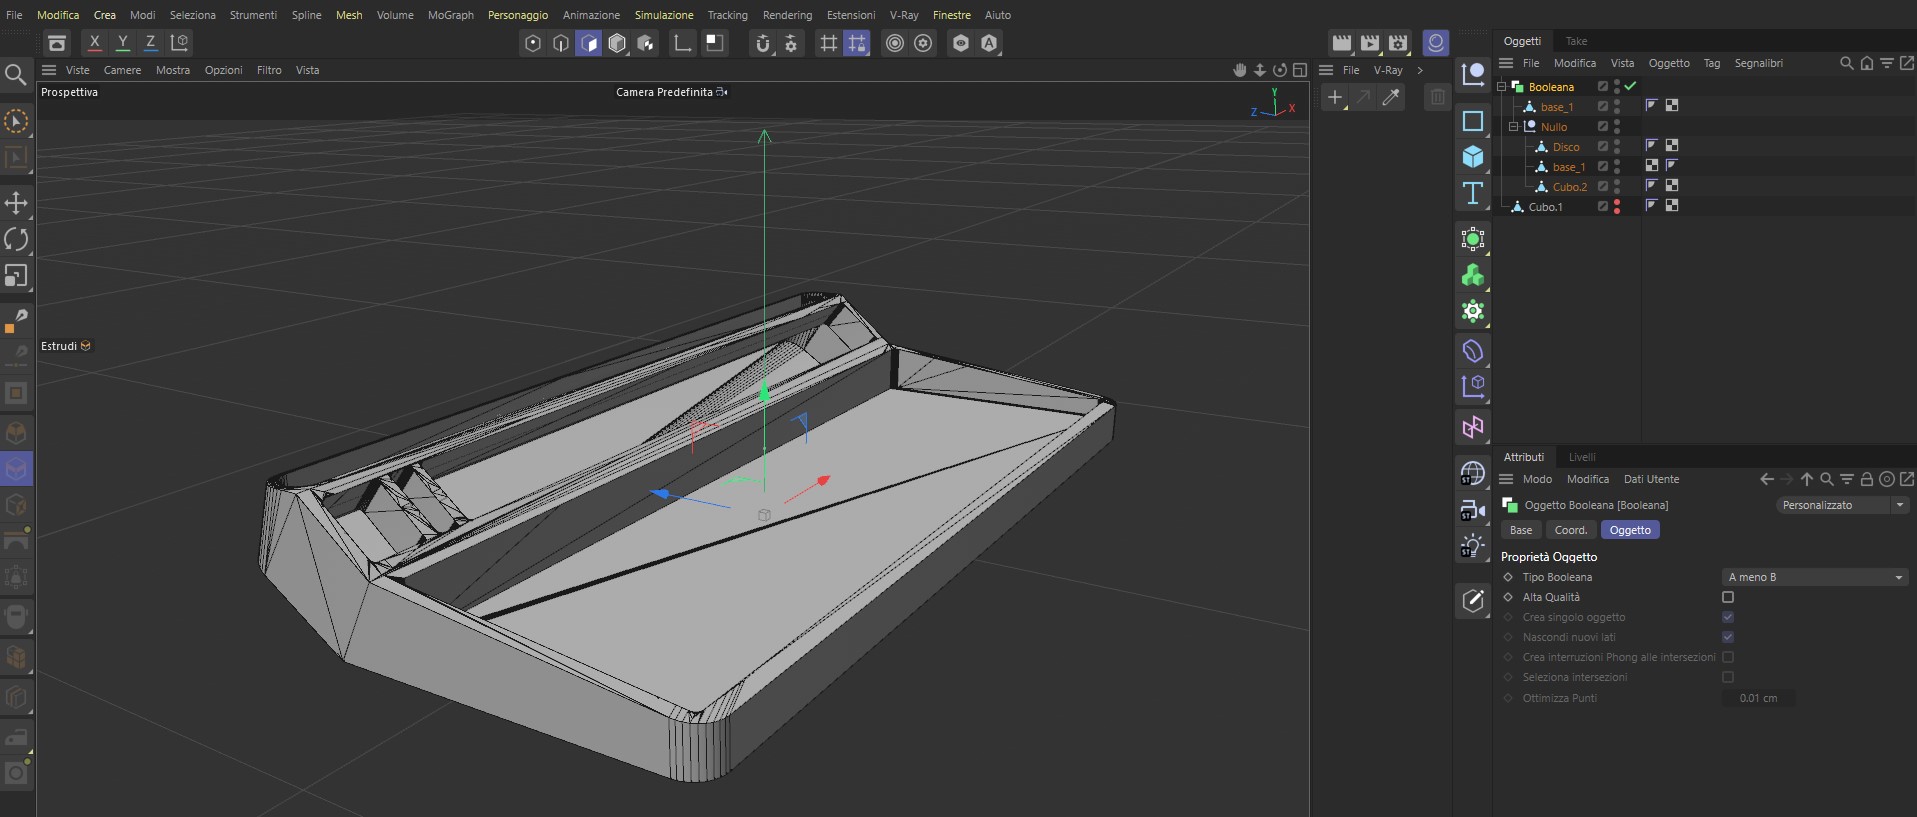Viewport: 1917px width, 817px height.
Task: Open Objects panel hamburger menu
Action: [1506, 63]
